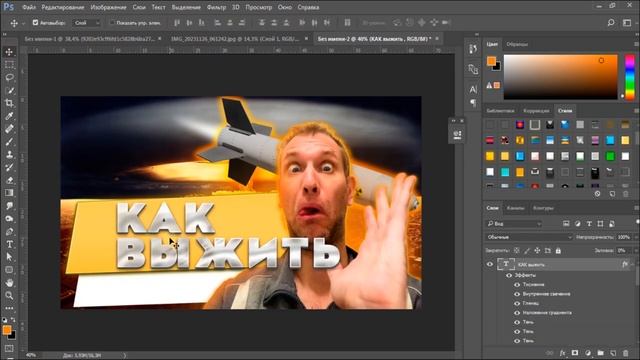The width and height of the screenshot is (640, 360).
Task: Select the Lasso tool
Action: tap(9, 78)
